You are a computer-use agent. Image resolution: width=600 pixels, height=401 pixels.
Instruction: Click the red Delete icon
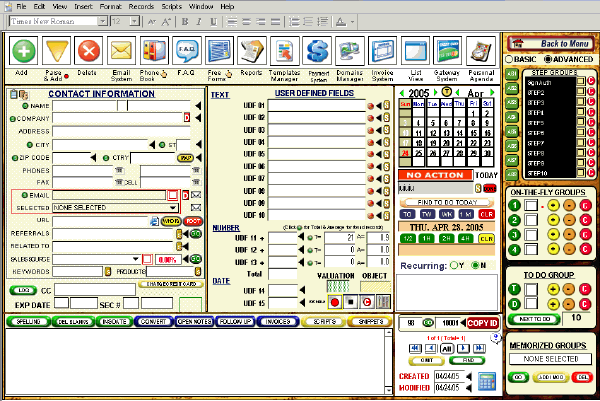pos(88,51)
